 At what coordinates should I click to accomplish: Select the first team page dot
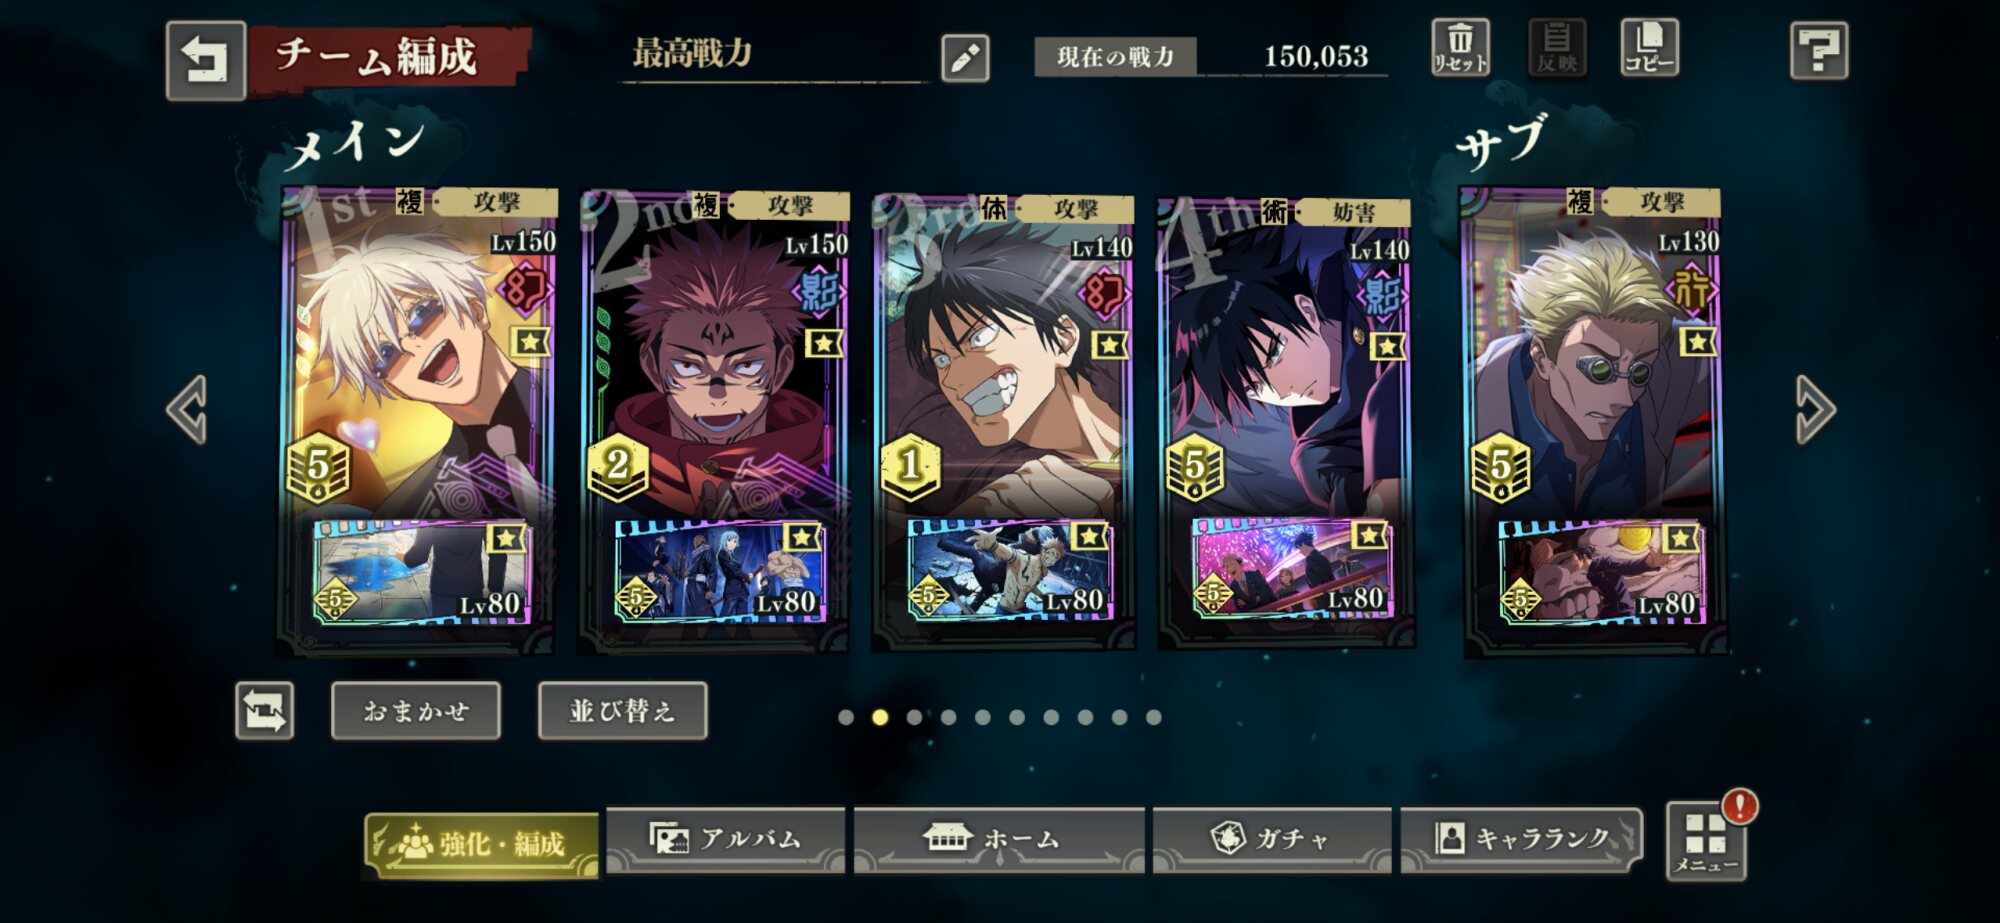[846, 717]
